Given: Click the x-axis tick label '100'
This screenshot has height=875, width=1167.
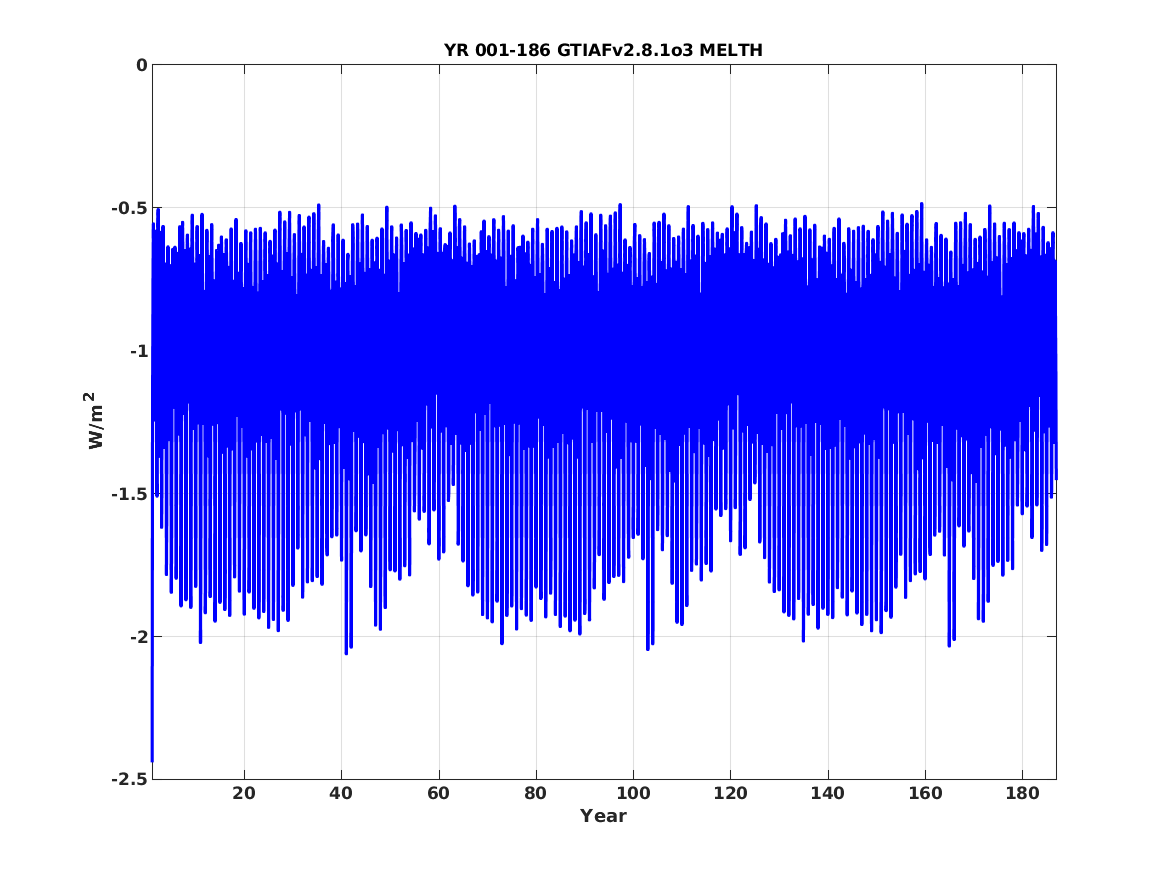Looking at the screenshot, I should pyautogui.click(x=633, y=793).
